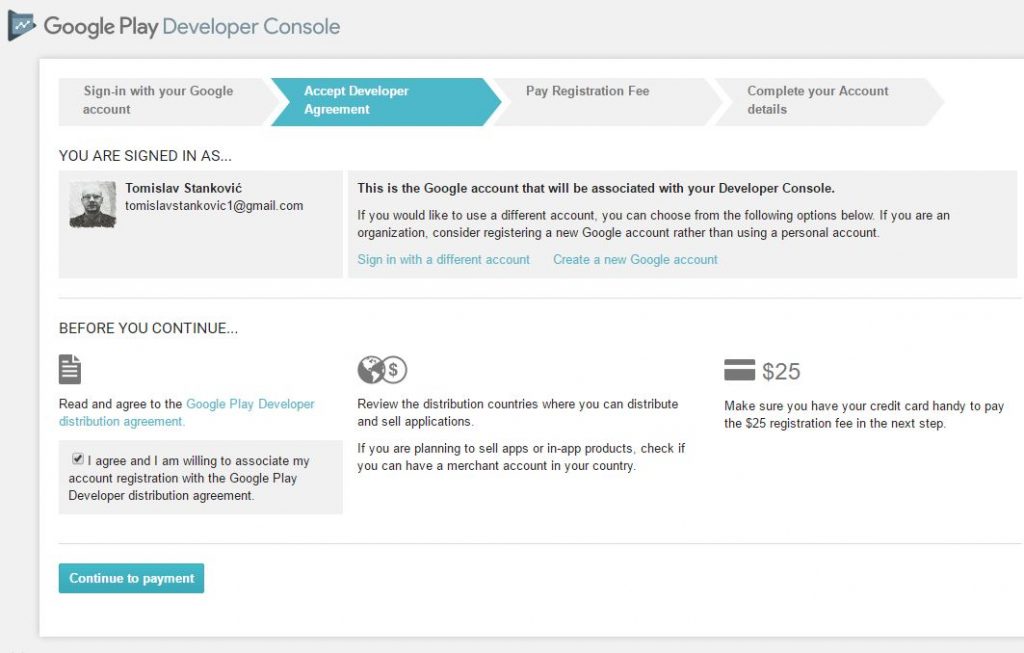Screen dimensions: 1024x653
Task: Open the Google Play Developer distribution agreement link
Action: coord(187,413)
